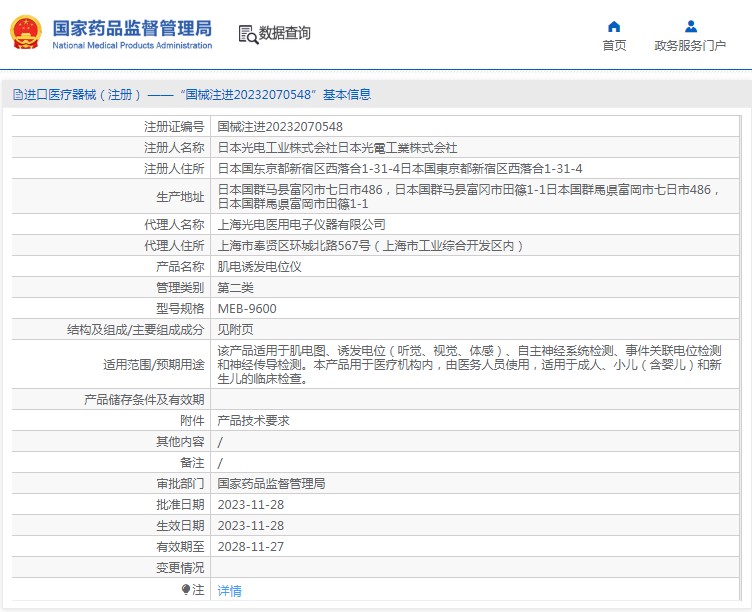The height and width of the screenshot is (612, 752).
Task: Open the 数据查询 search icon
Action: 248,34
